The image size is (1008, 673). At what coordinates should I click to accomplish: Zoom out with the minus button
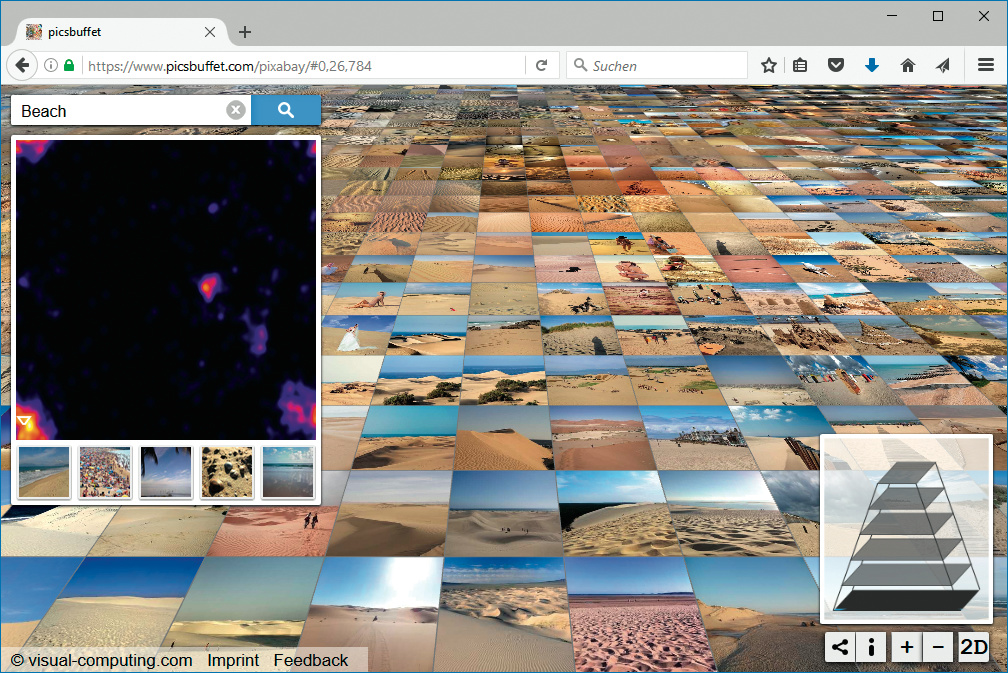tap(938, 647)
